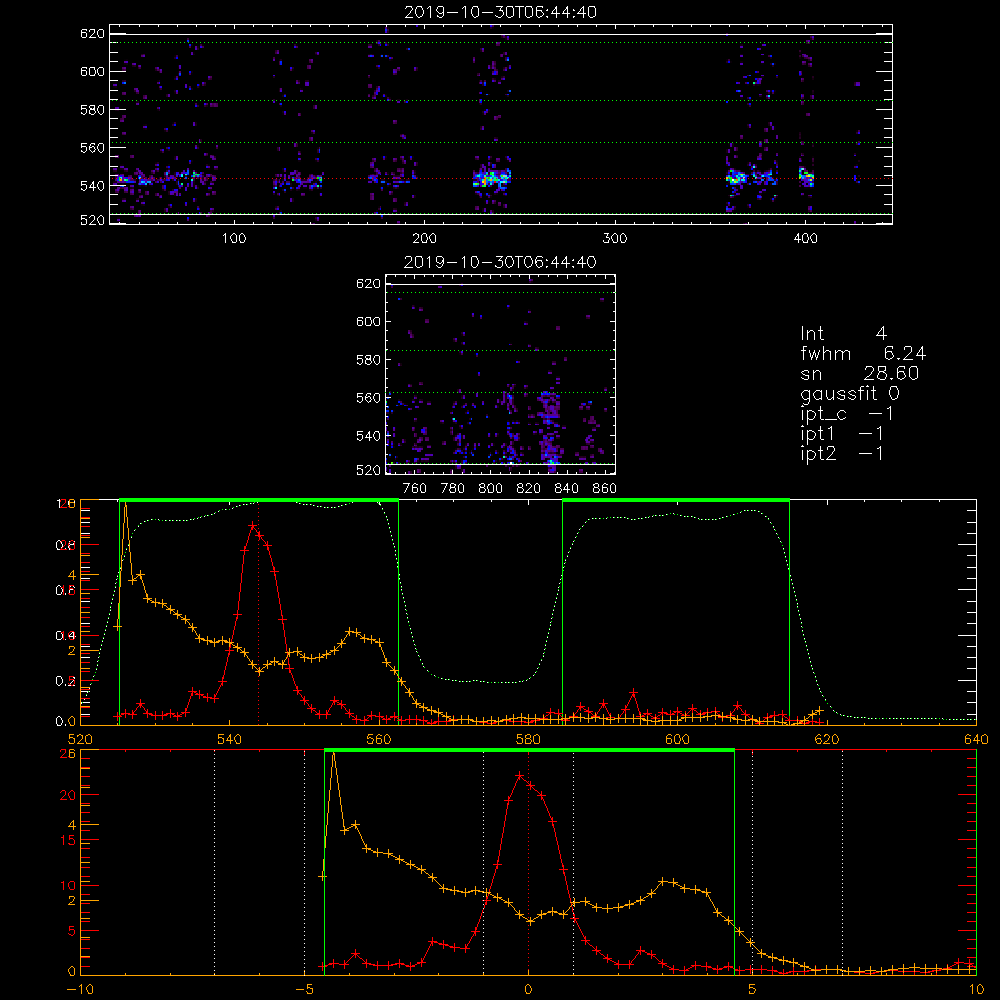
Task: Click the 'ipt1 -1' parameter line
Action: pyautogui.click(x=842, y=434)
